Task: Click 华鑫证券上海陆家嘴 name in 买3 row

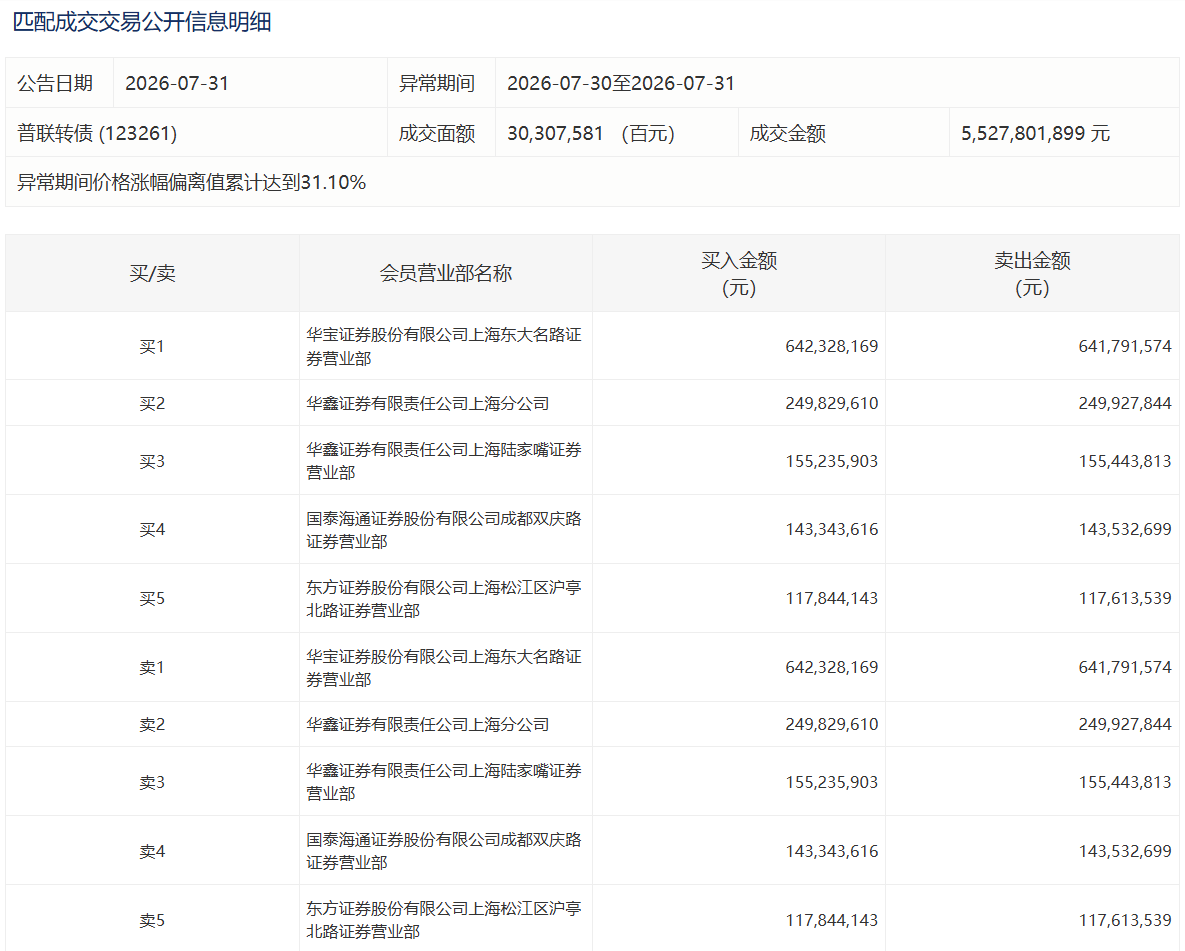Action: 444,461
